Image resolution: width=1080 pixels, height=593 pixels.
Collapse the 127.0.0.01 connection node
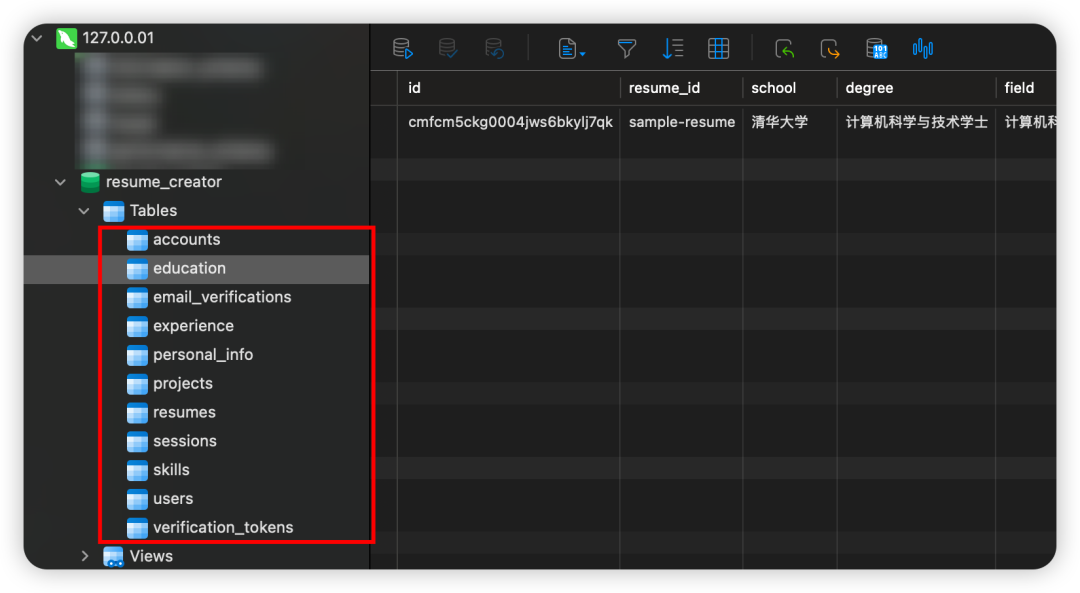point(37,38)
